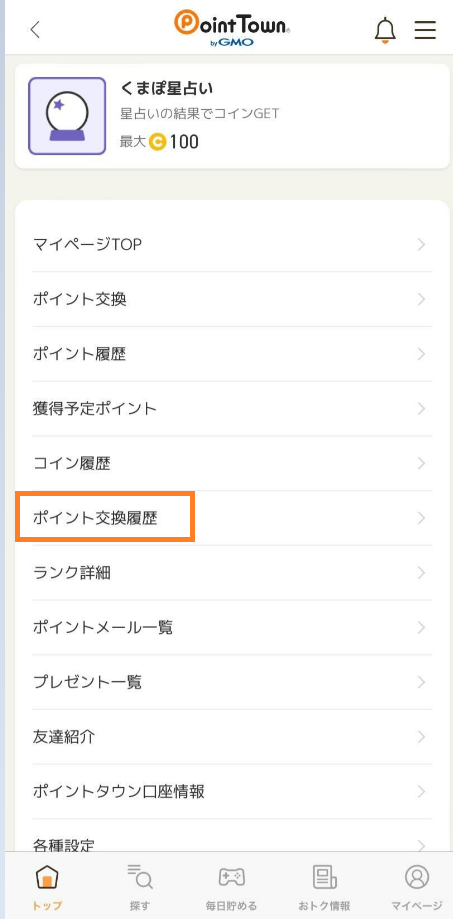The width and height of the screenshot is (453, 919).
Task: Expand the コイン履歴 row chevron
Action: click(421, 464)
